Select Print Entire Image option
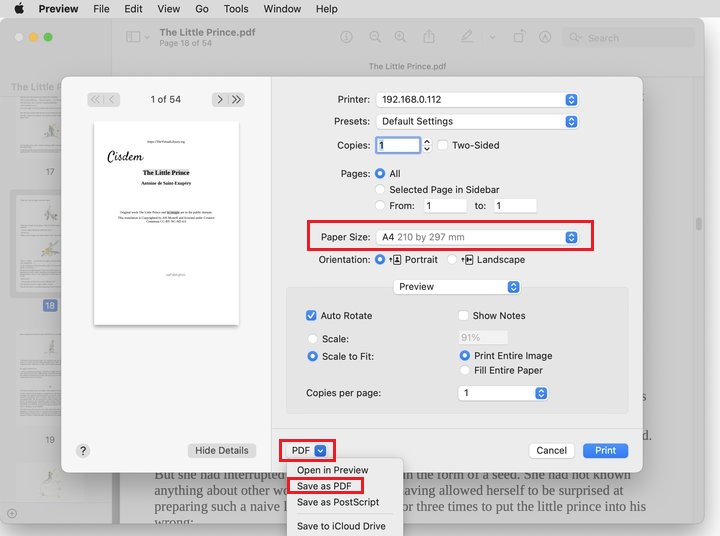Screen dimensions: 720x536 [x=465, y=355]
